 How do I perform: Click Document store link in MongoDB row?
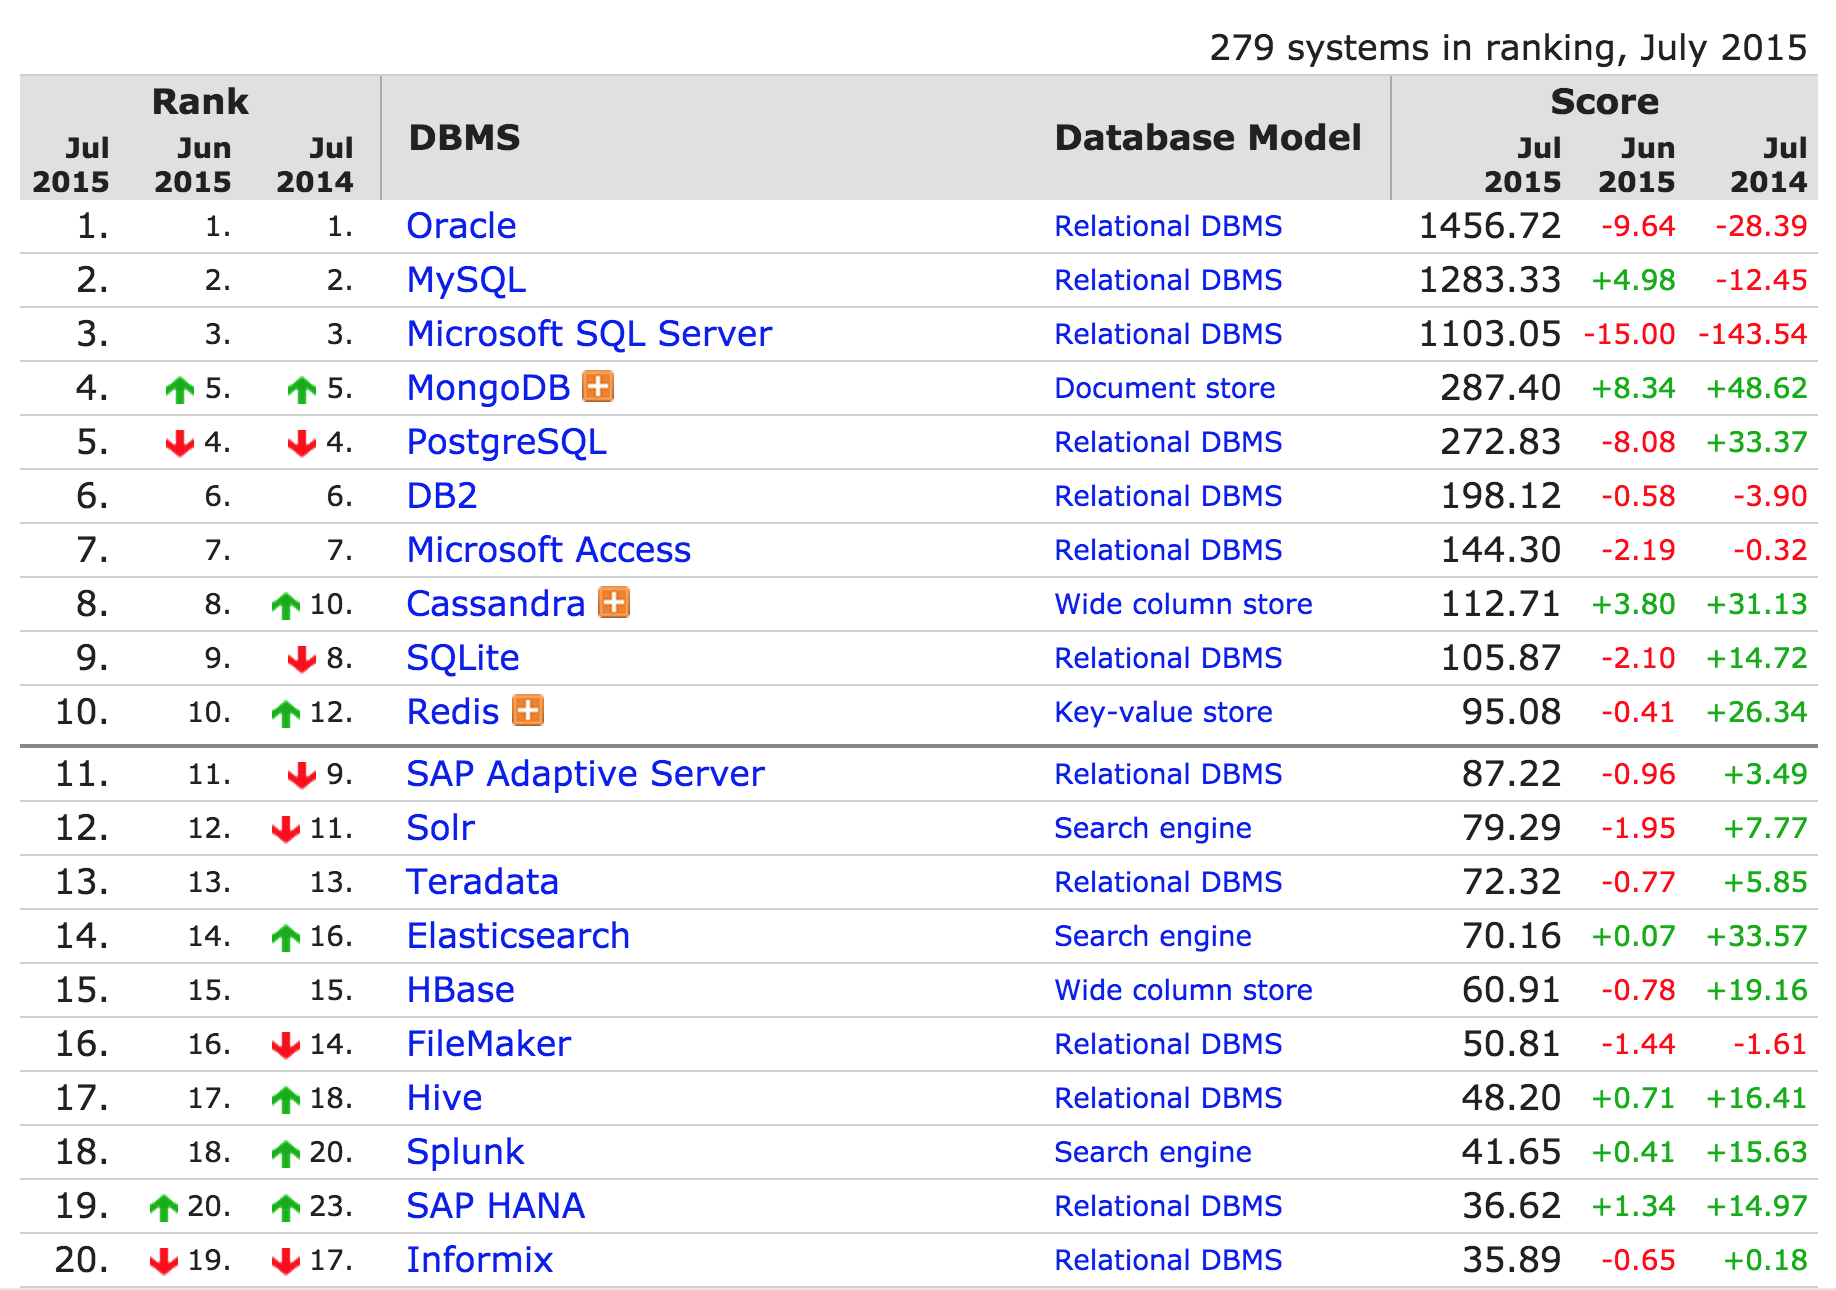click(x=1164, y=388)
